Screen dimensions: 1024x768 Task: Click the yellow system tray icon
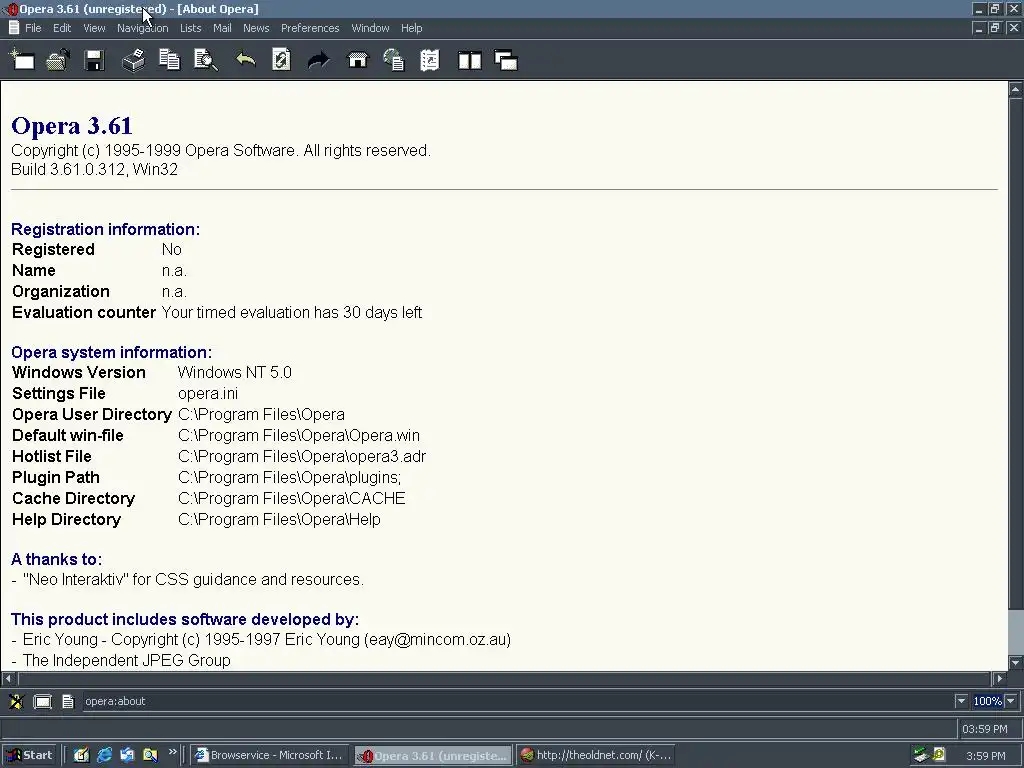(x=938, y=754)
